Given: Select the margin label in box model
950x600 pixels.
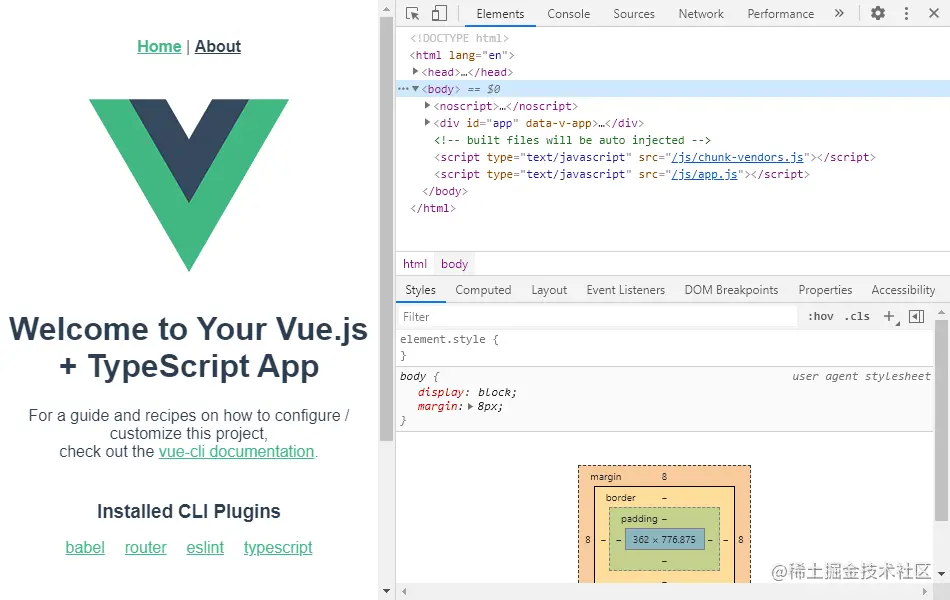Looking at the screenshot, I should 606,477.
